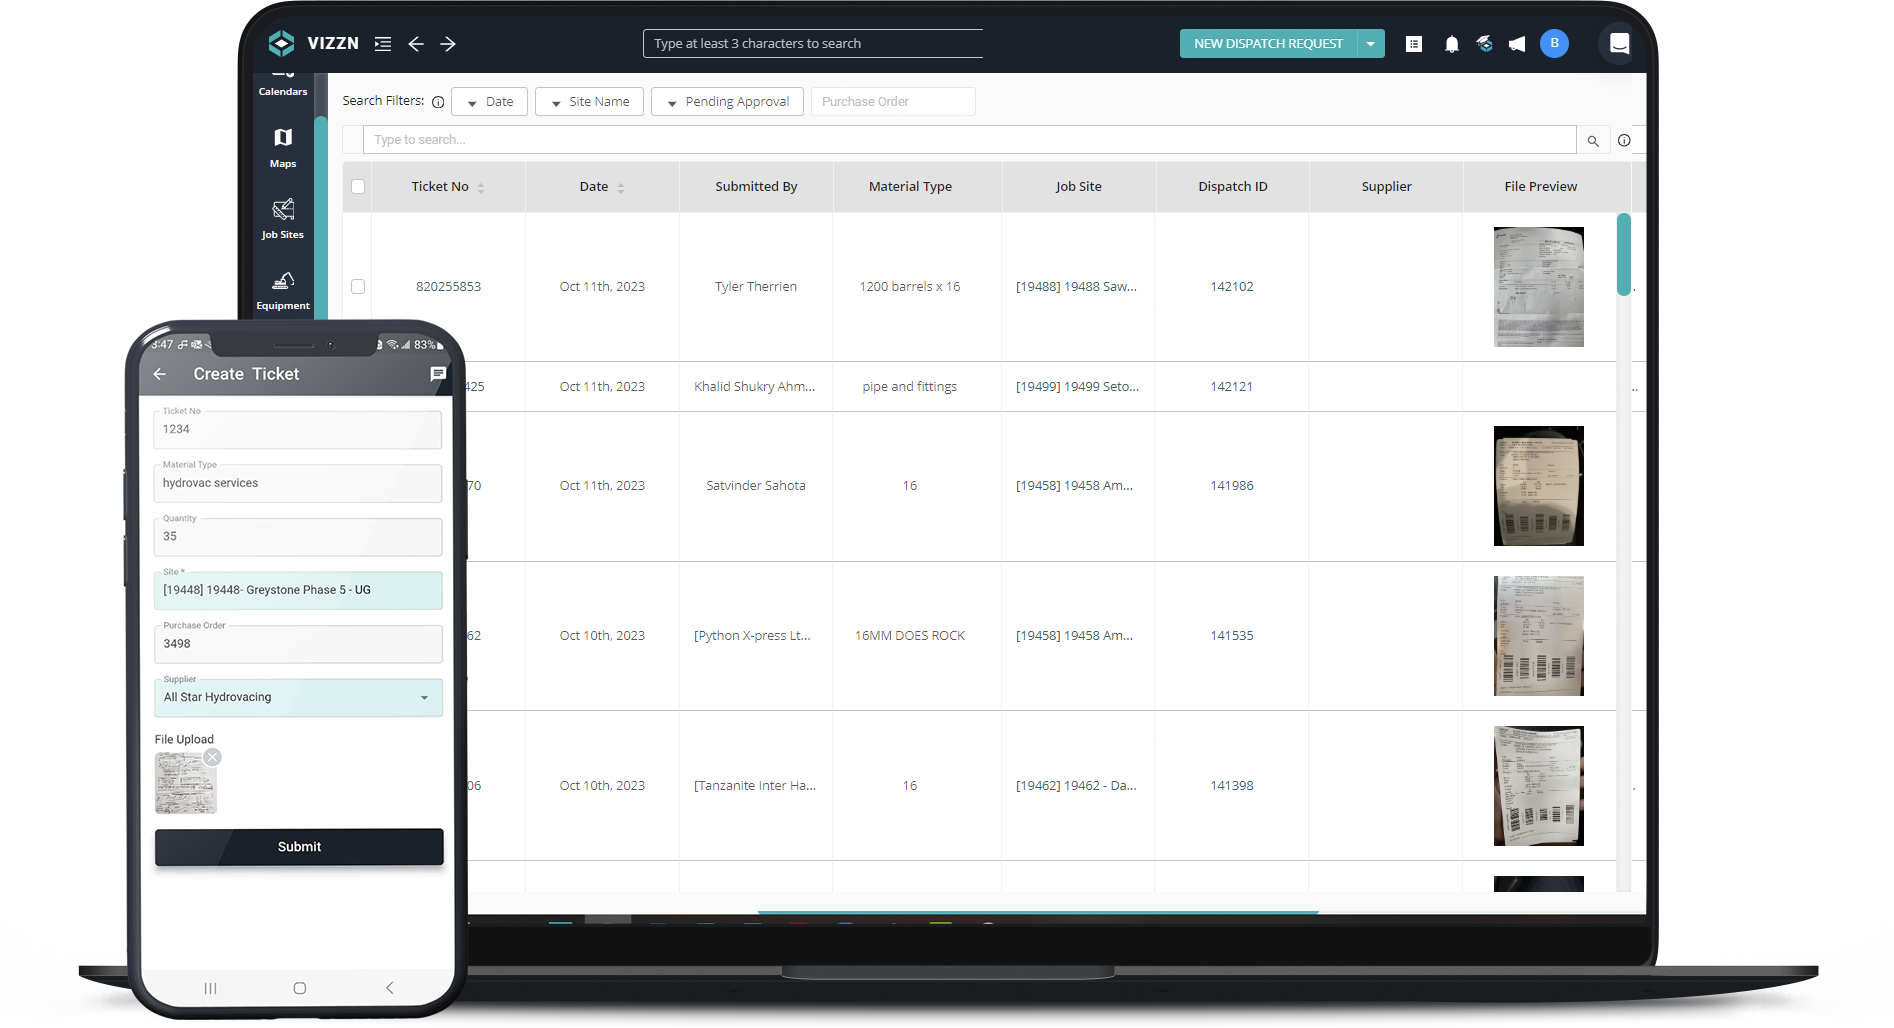Open the Site Name filter dropdown
The height and width of the screenshot is (1028, 1894).
pyautogui.click(x=589, y=101)
